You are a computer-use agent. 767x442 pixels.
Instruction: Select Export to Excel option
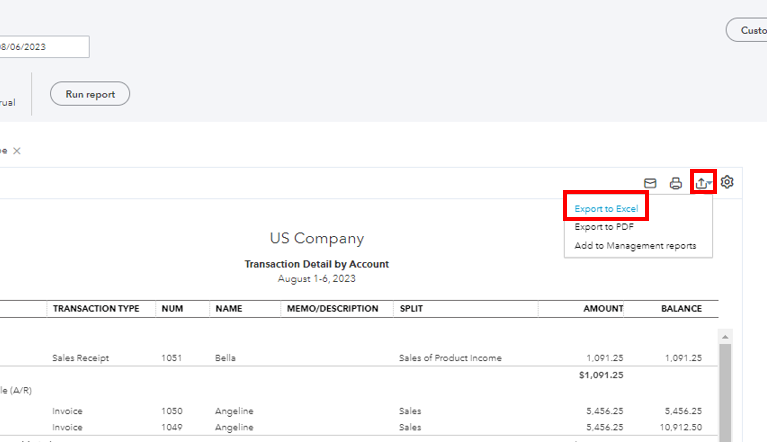[606, 209]
